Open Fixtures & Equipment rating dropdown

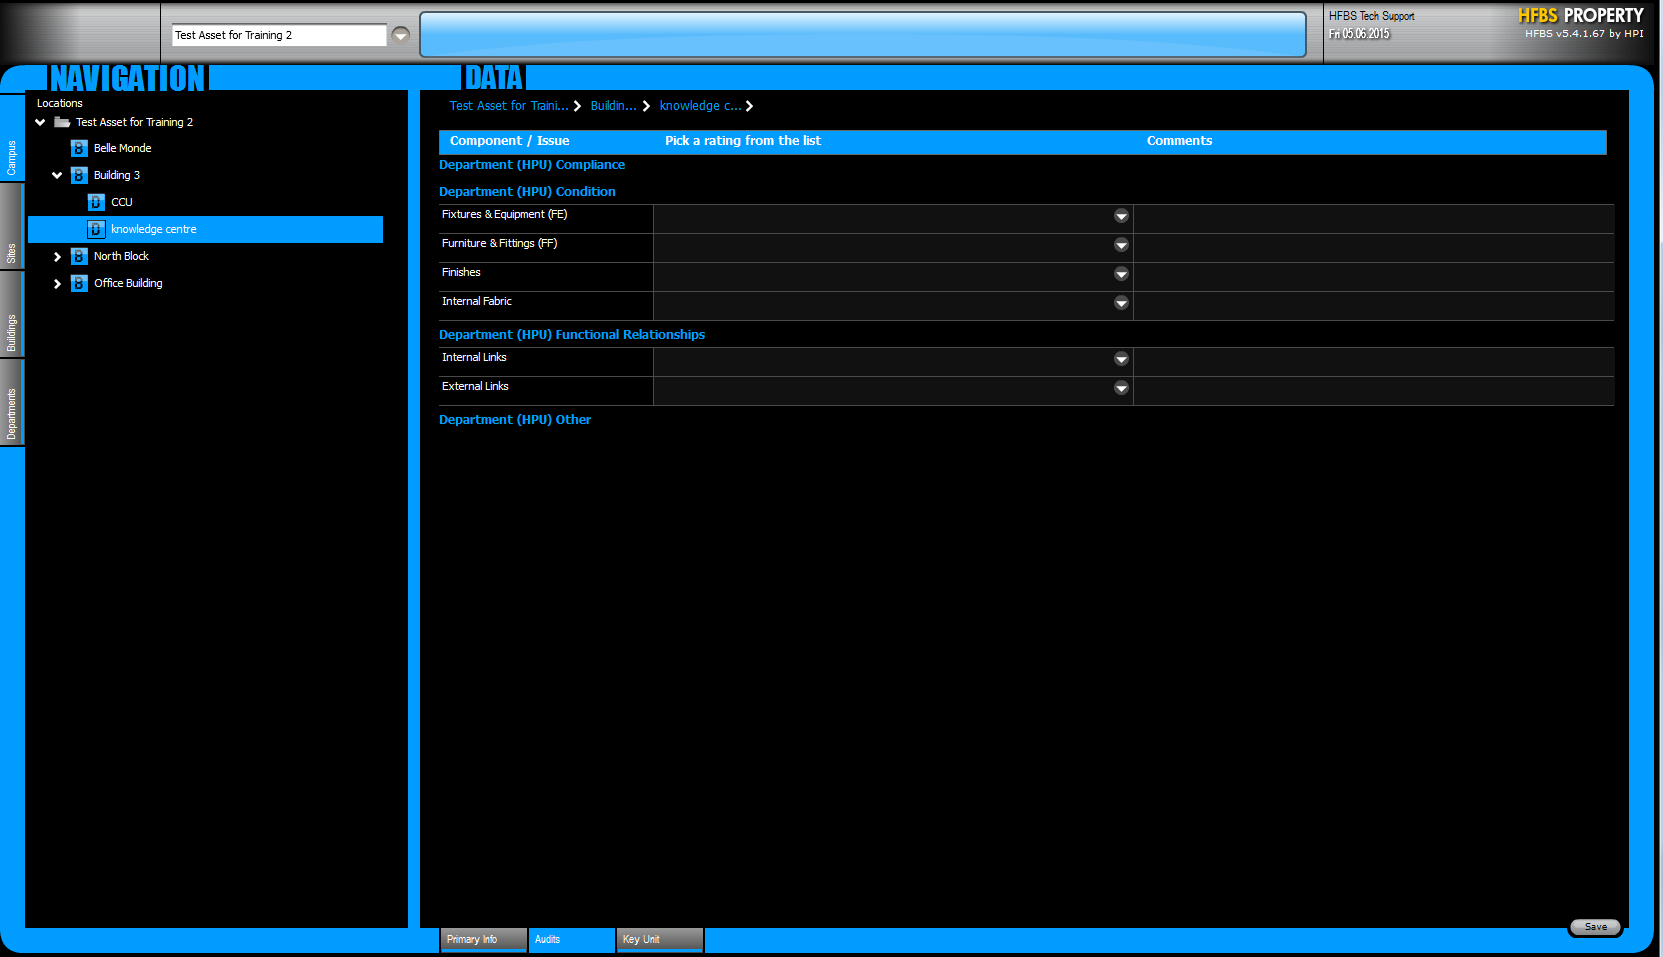tap(1121, 216)
